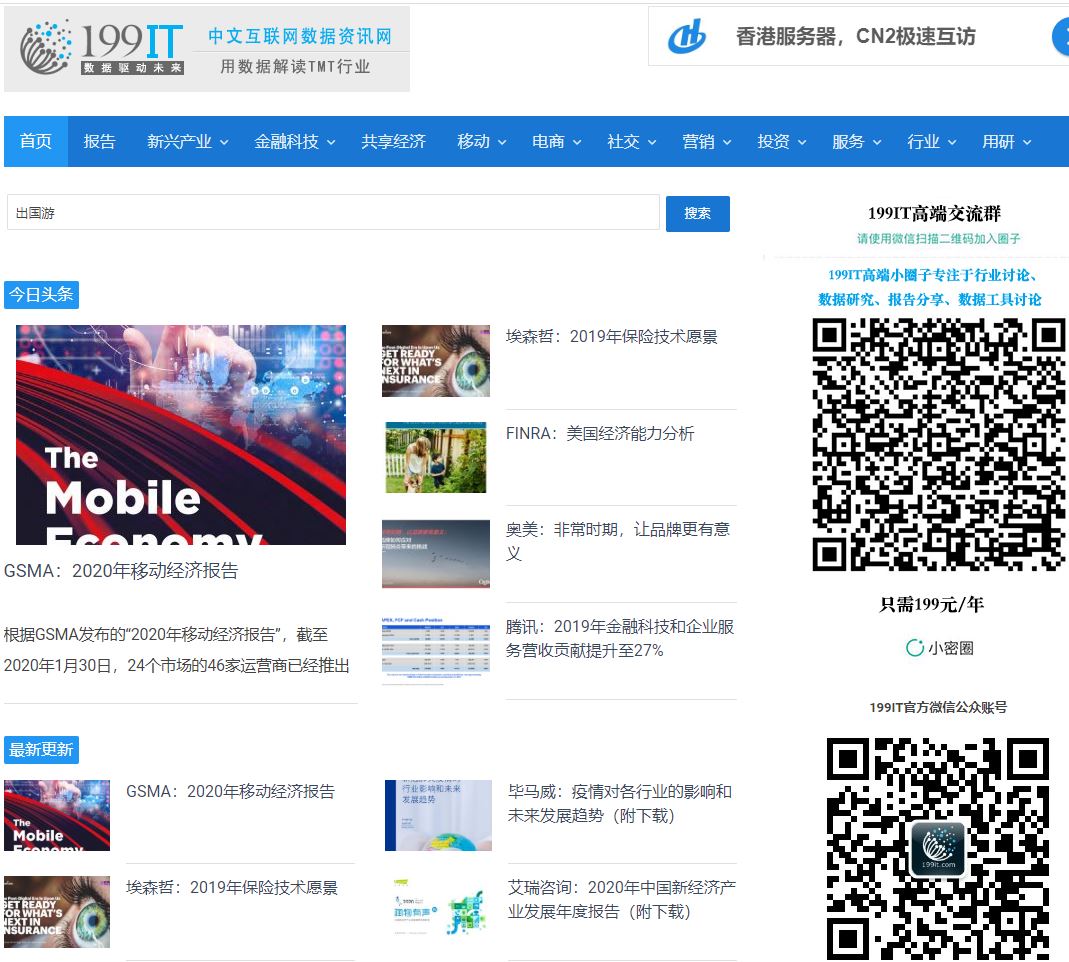
Task: Expand the 用研 dropdown chevron
Action: (1027, 142)
